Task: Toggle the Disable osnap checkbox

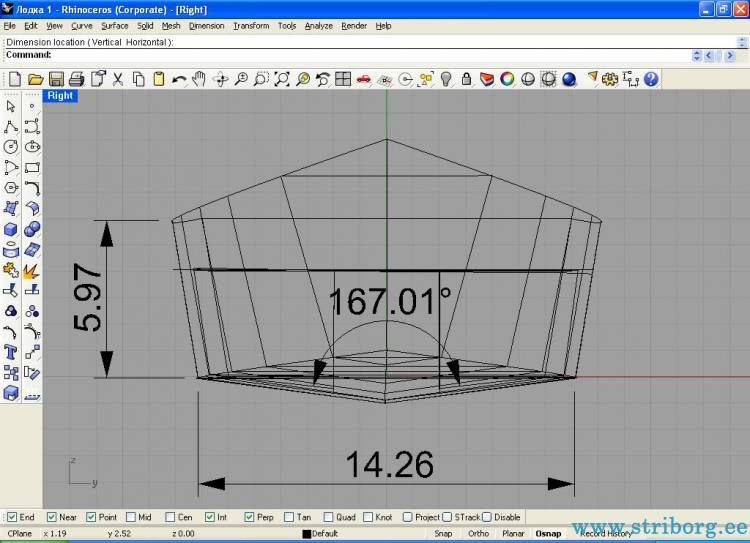Action: 487,517
